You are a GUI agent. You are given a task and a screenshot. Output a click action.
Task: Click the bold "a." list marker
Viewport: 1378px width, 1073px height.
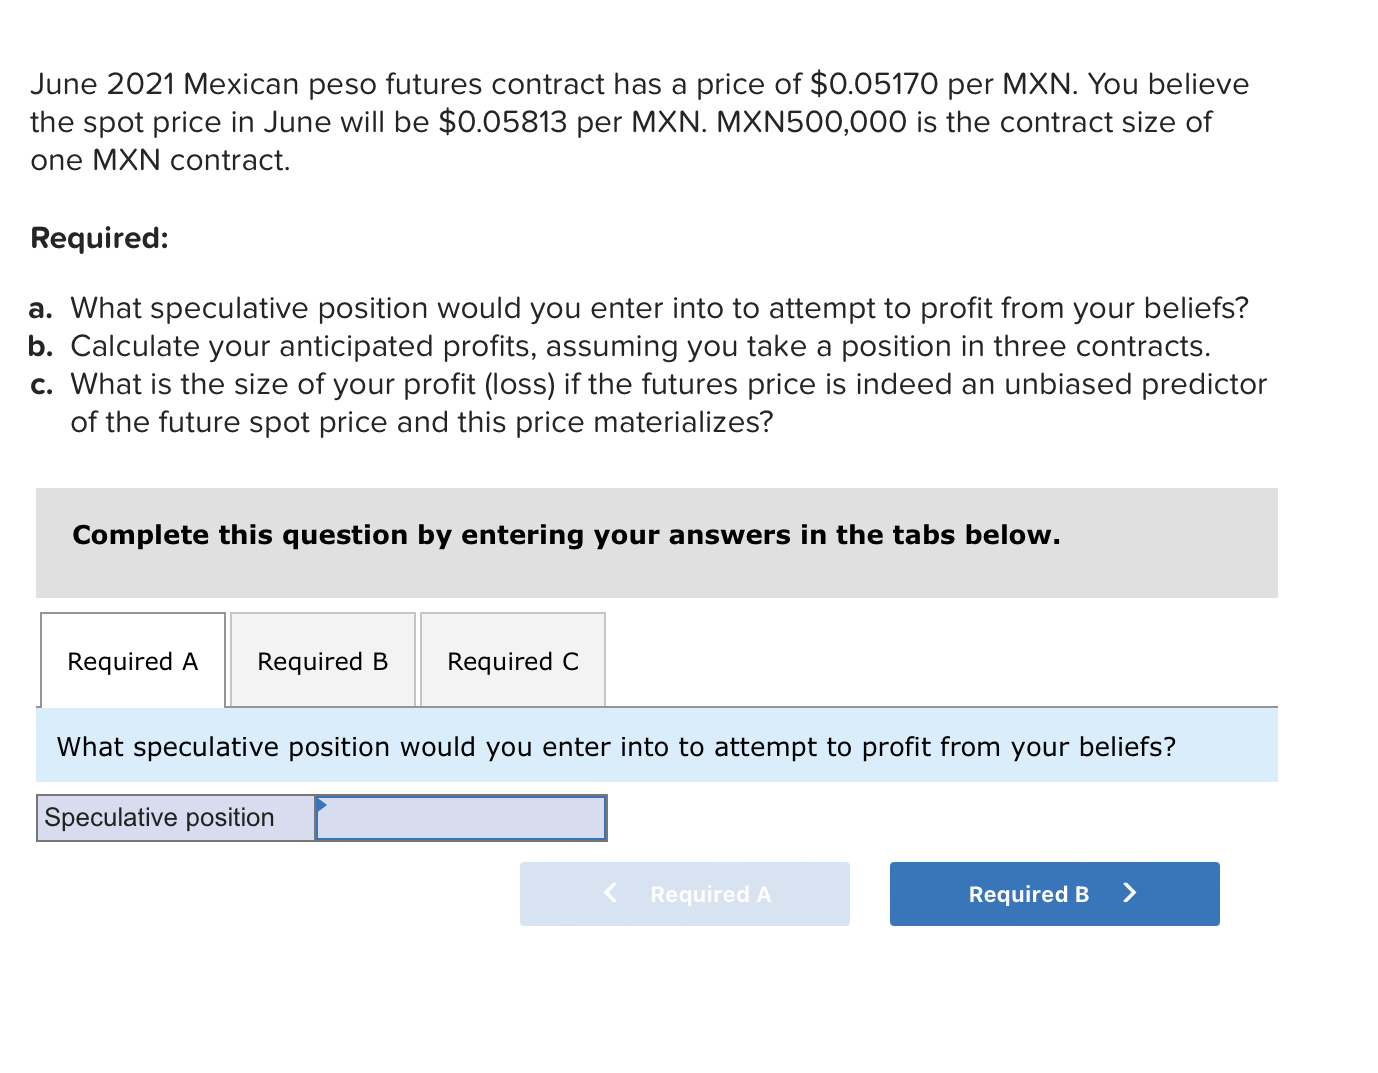pyautogui.click(x=40, y=308)
